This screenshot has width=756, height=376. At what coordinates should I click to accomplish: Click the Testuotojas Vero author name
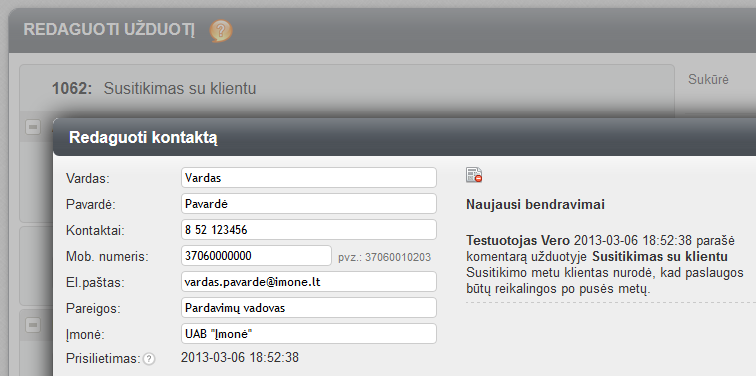518,240
